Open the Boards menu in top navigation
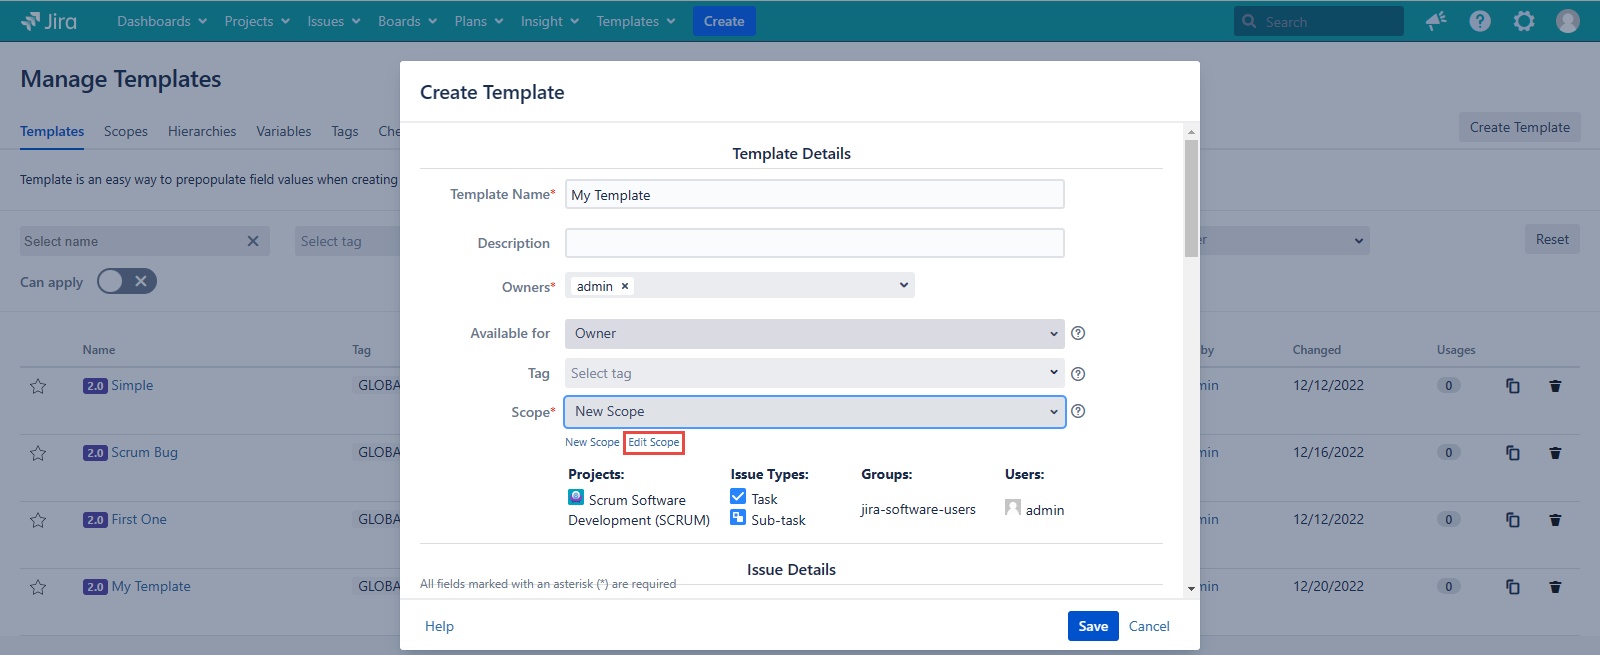The image size is (1600, 655). [x=407, y=21]
